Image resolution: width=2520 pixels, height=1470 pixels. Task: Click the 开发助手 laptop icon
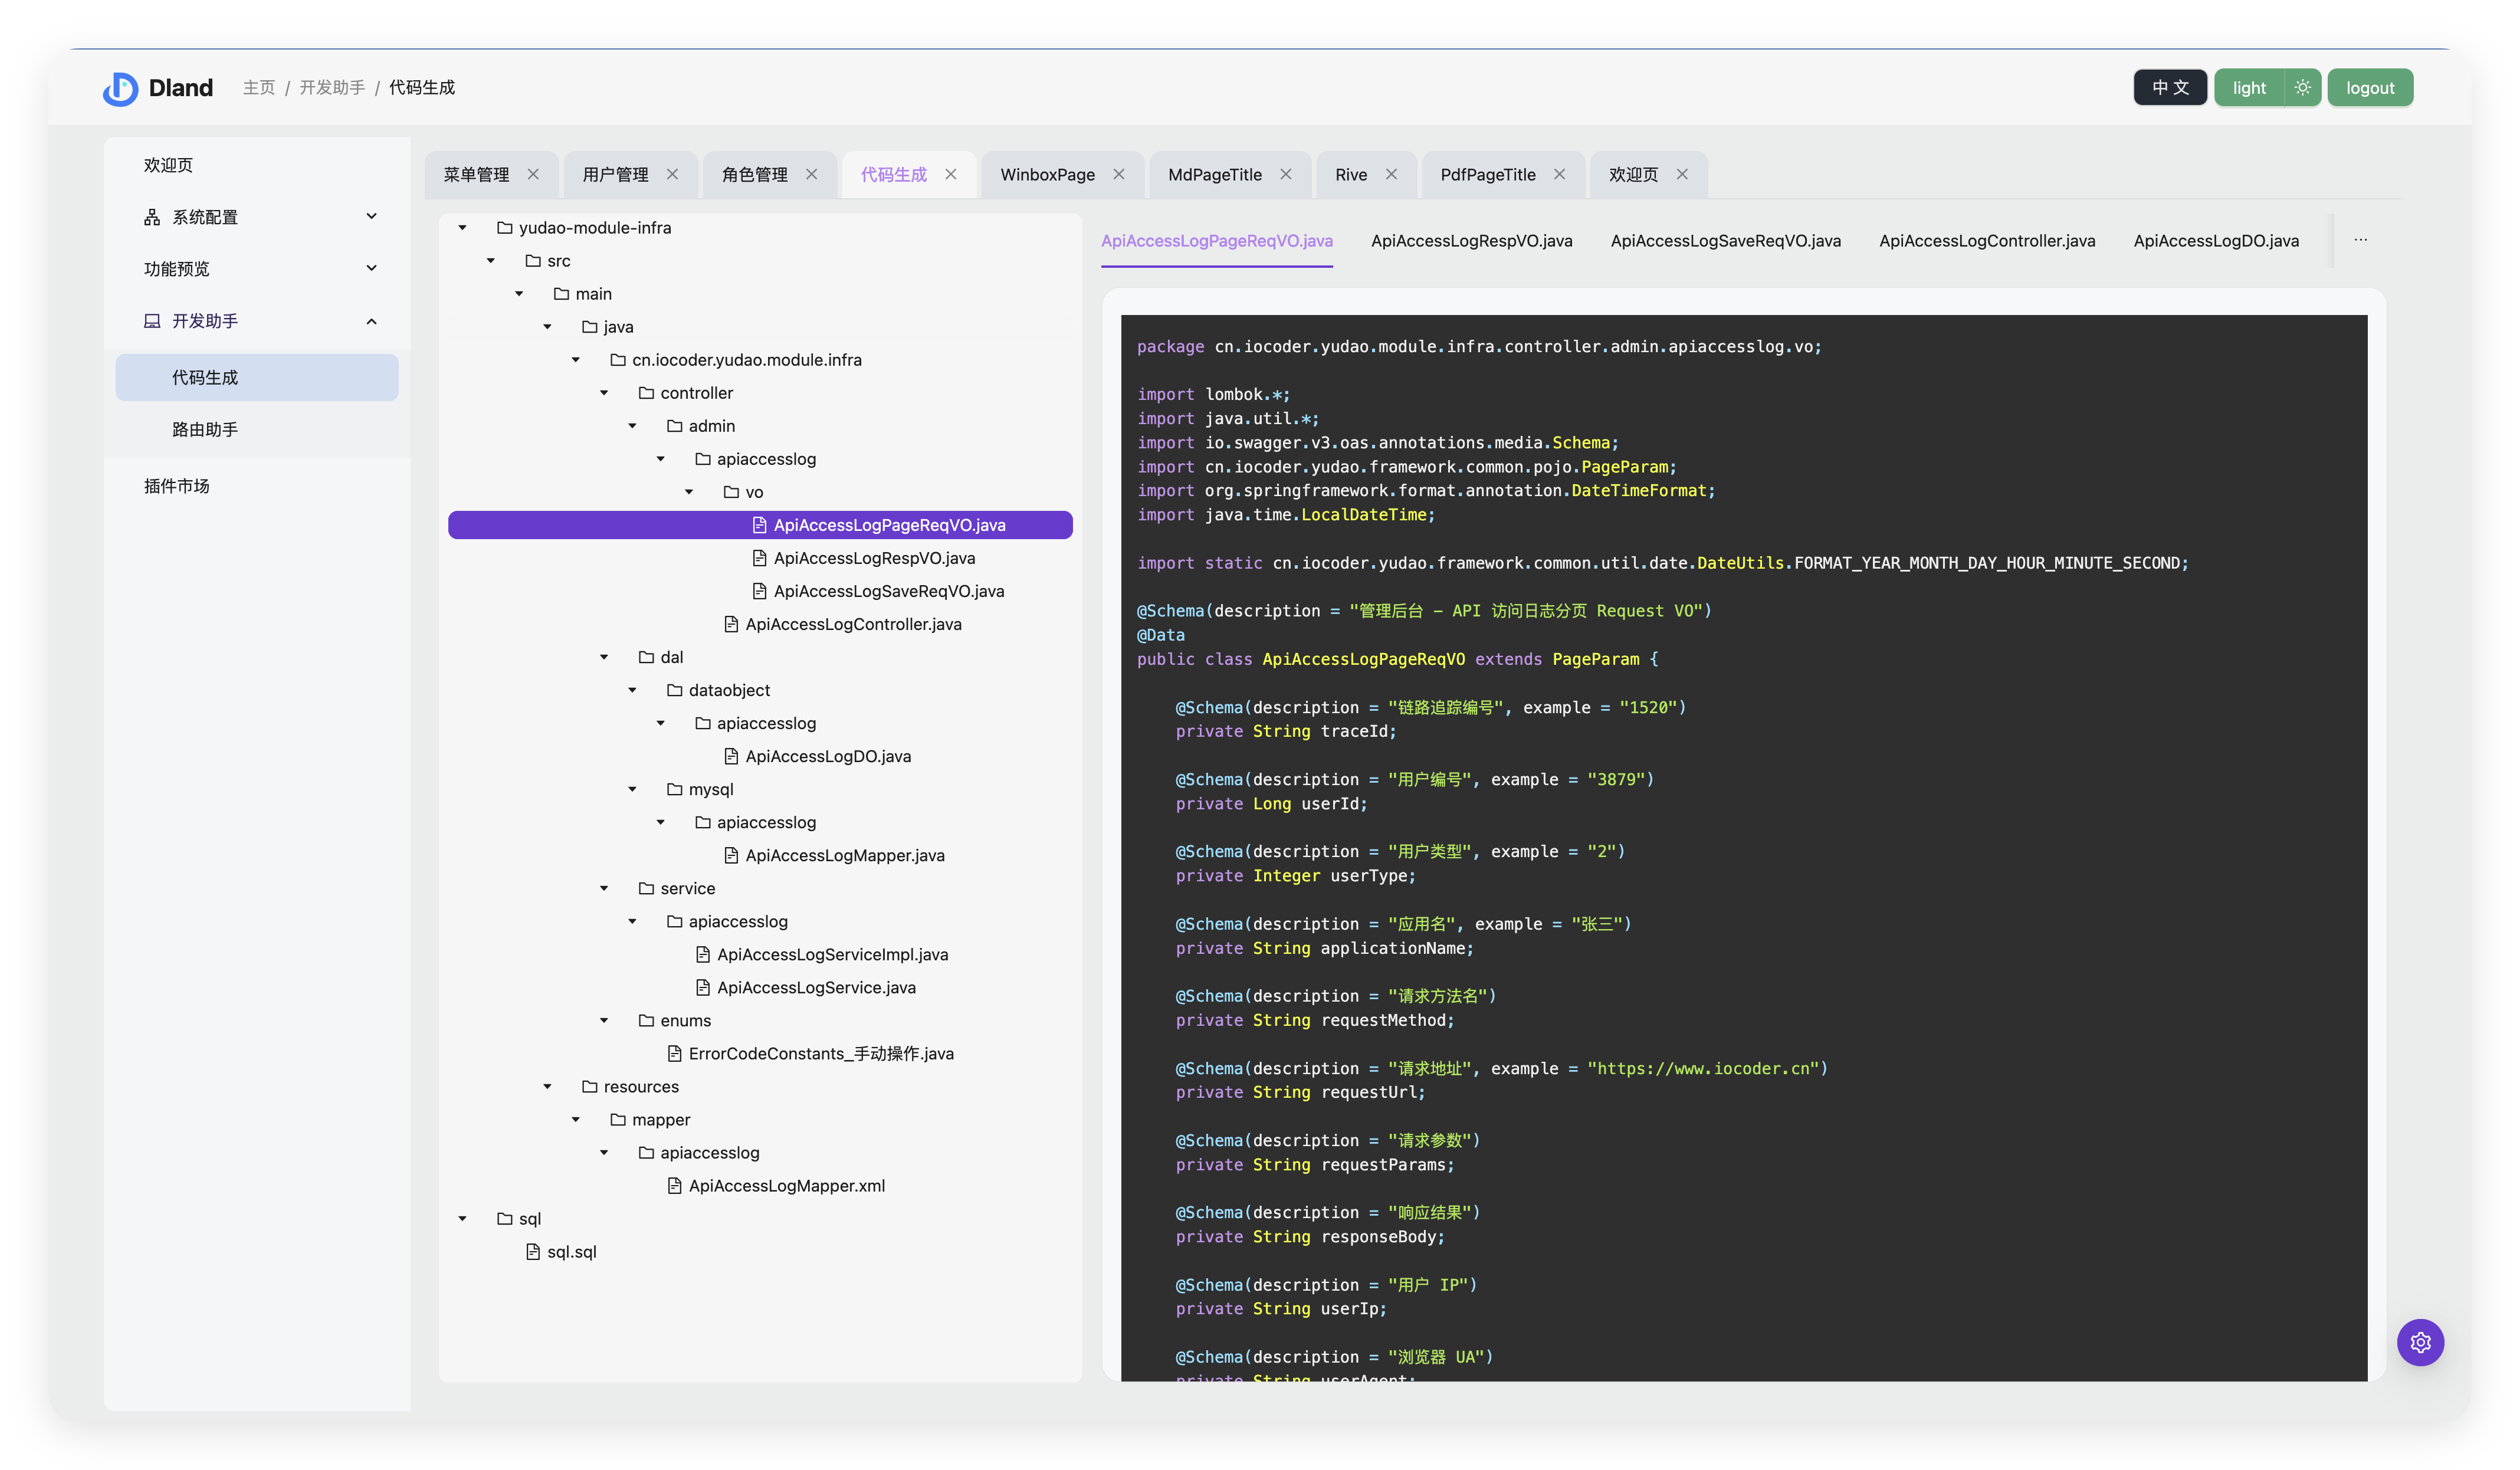[x=152, y=321]
